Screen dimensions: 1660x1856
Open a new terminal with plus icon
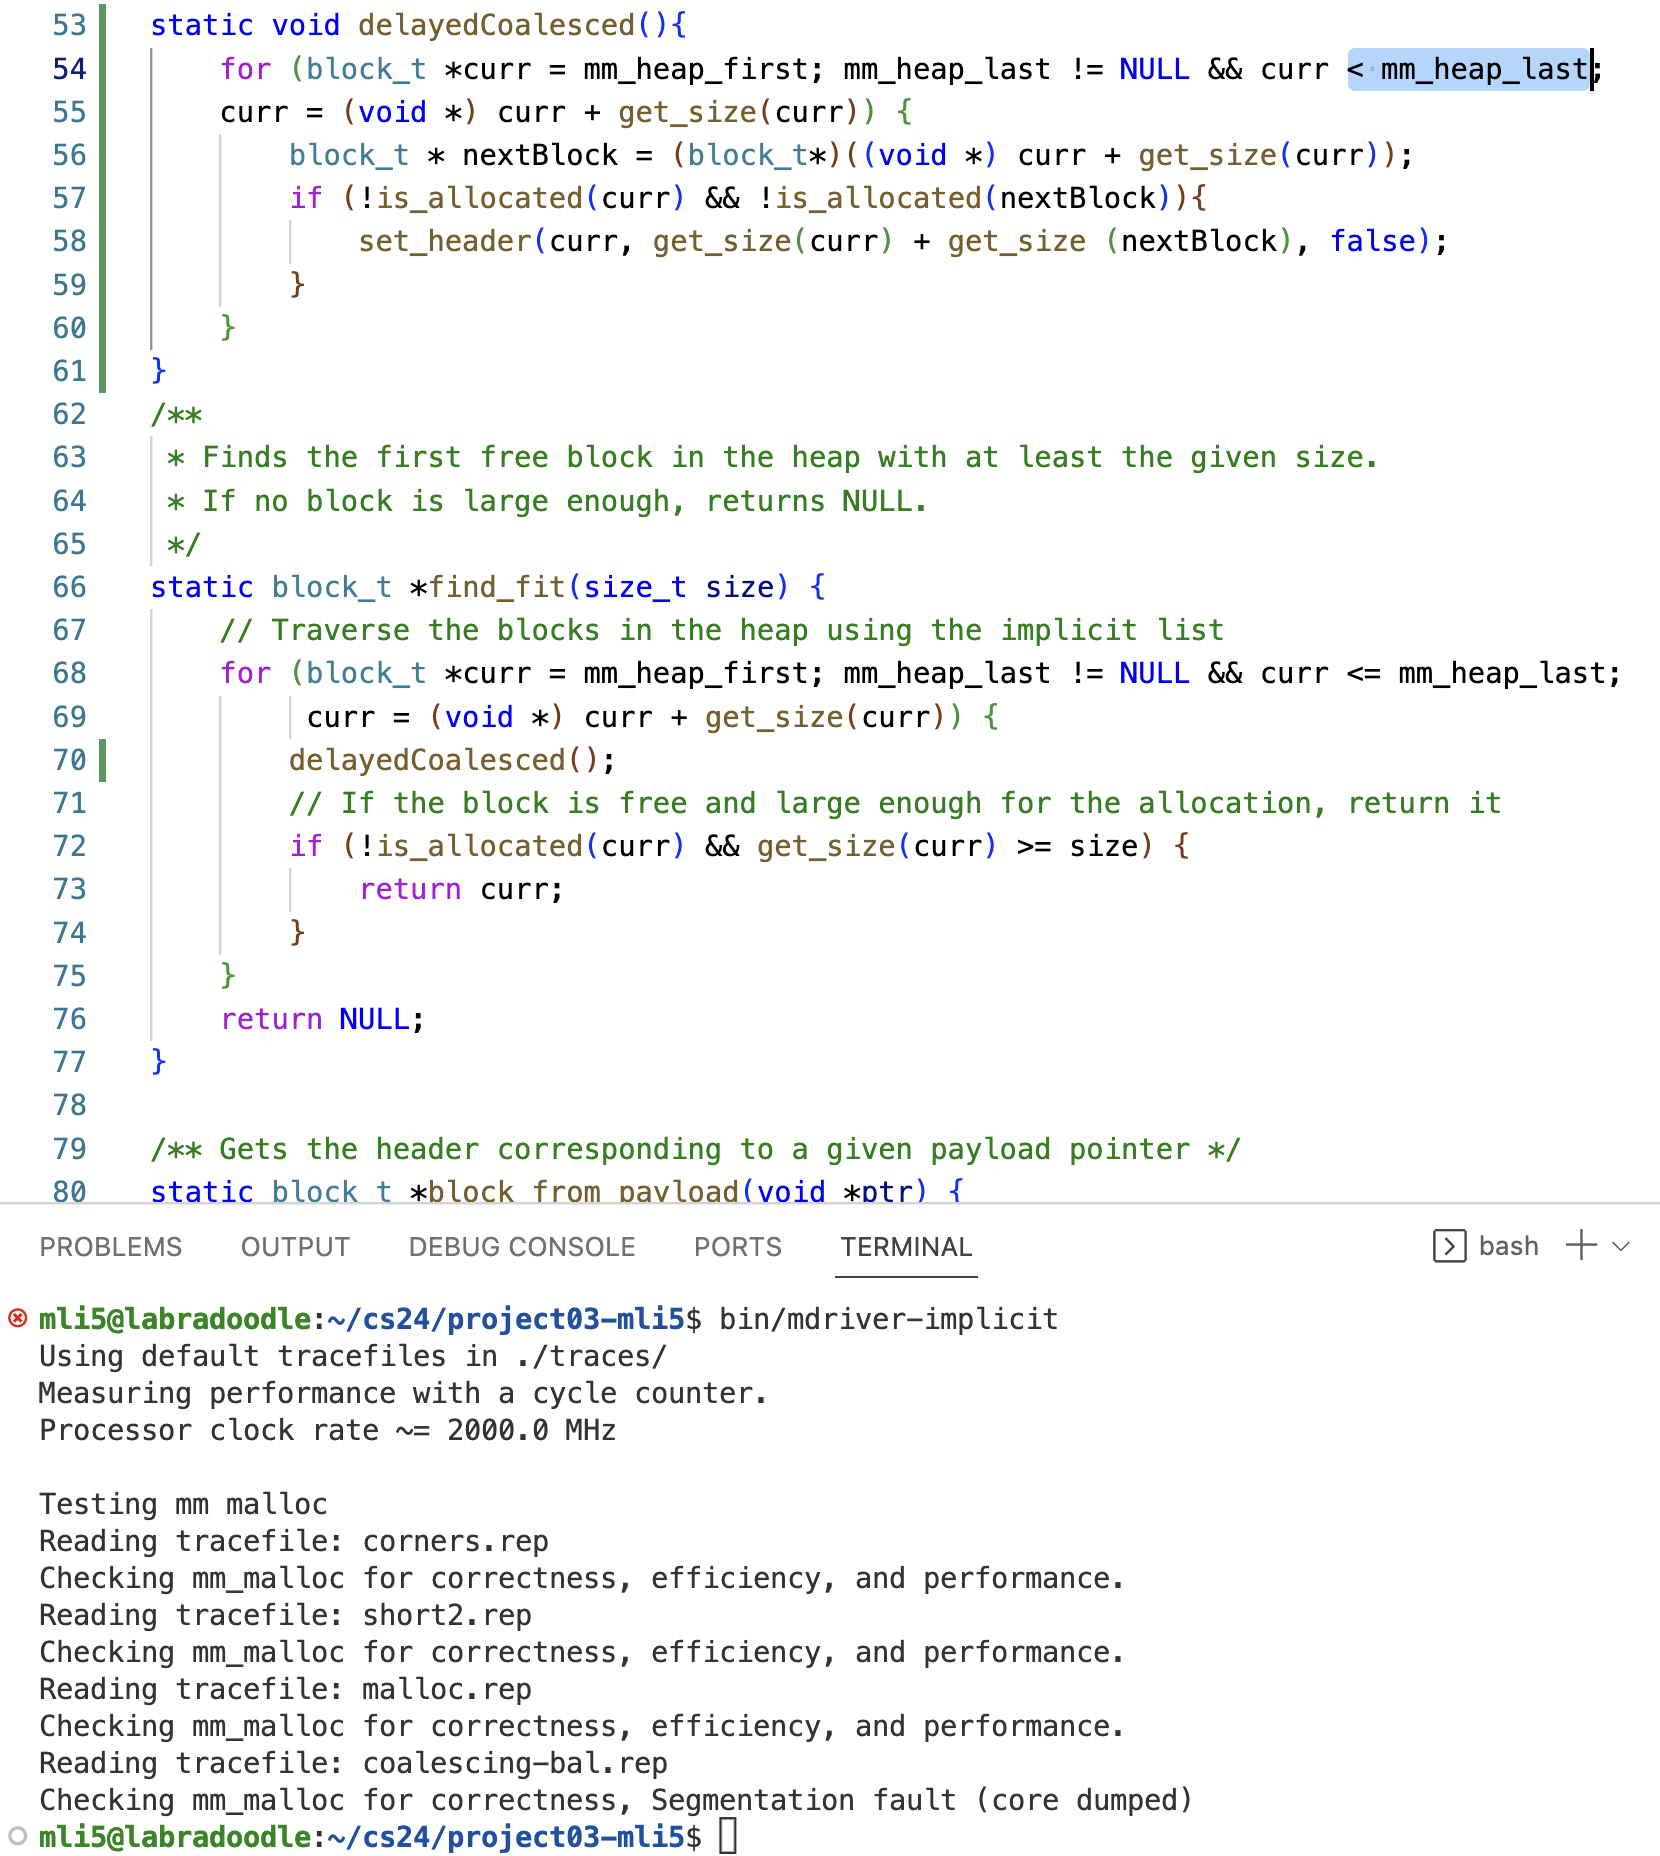tap(1581, 1246)
